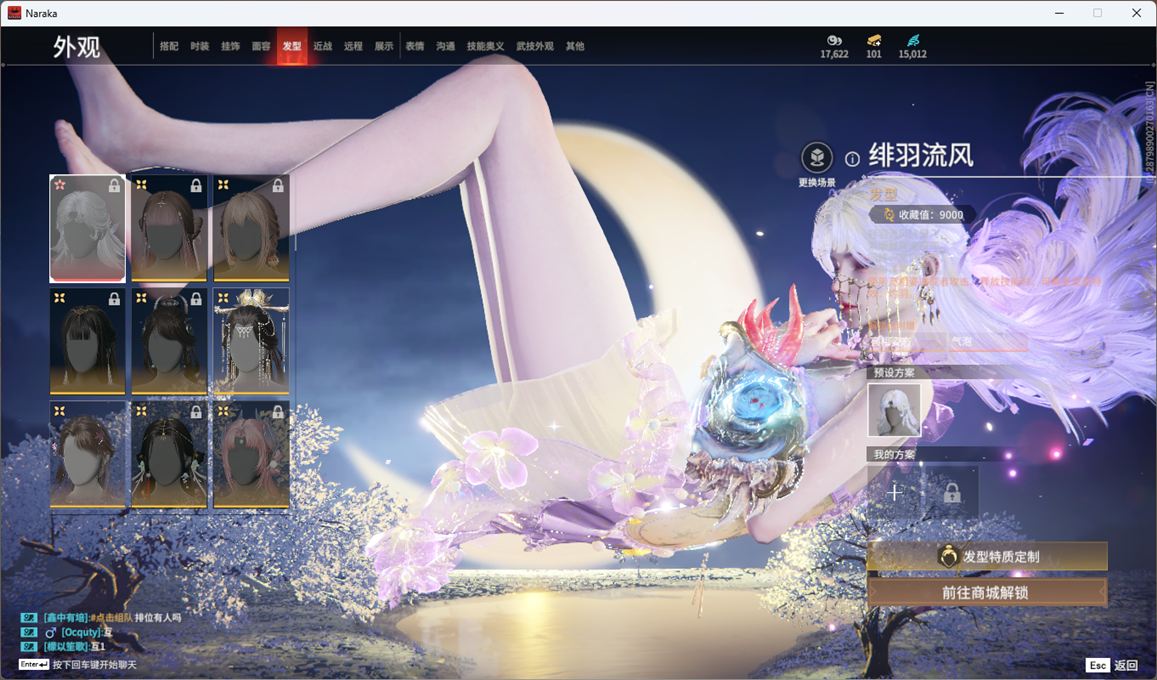Screen dimensions: 1157x680
Task: Click lock icon on straight-bangs hairstyle
Action: pos(114,299)
